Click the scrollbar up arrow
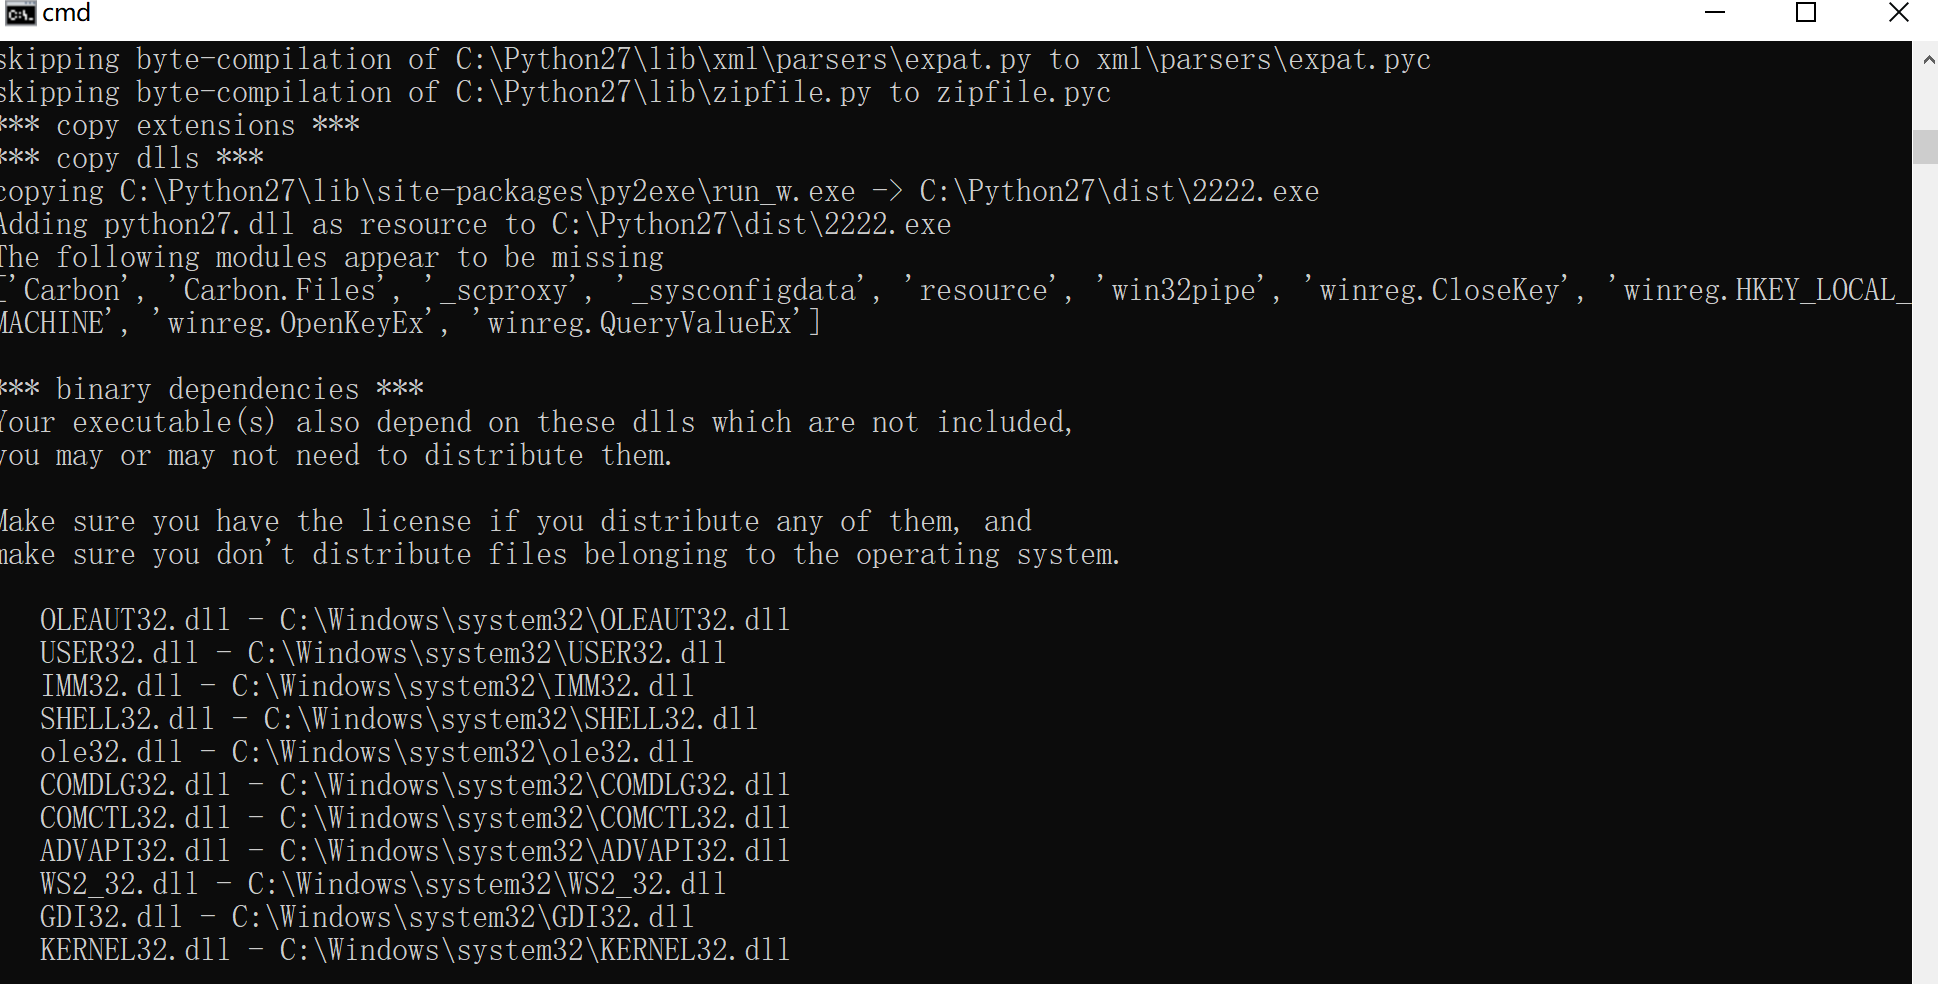 point(1926,60)
